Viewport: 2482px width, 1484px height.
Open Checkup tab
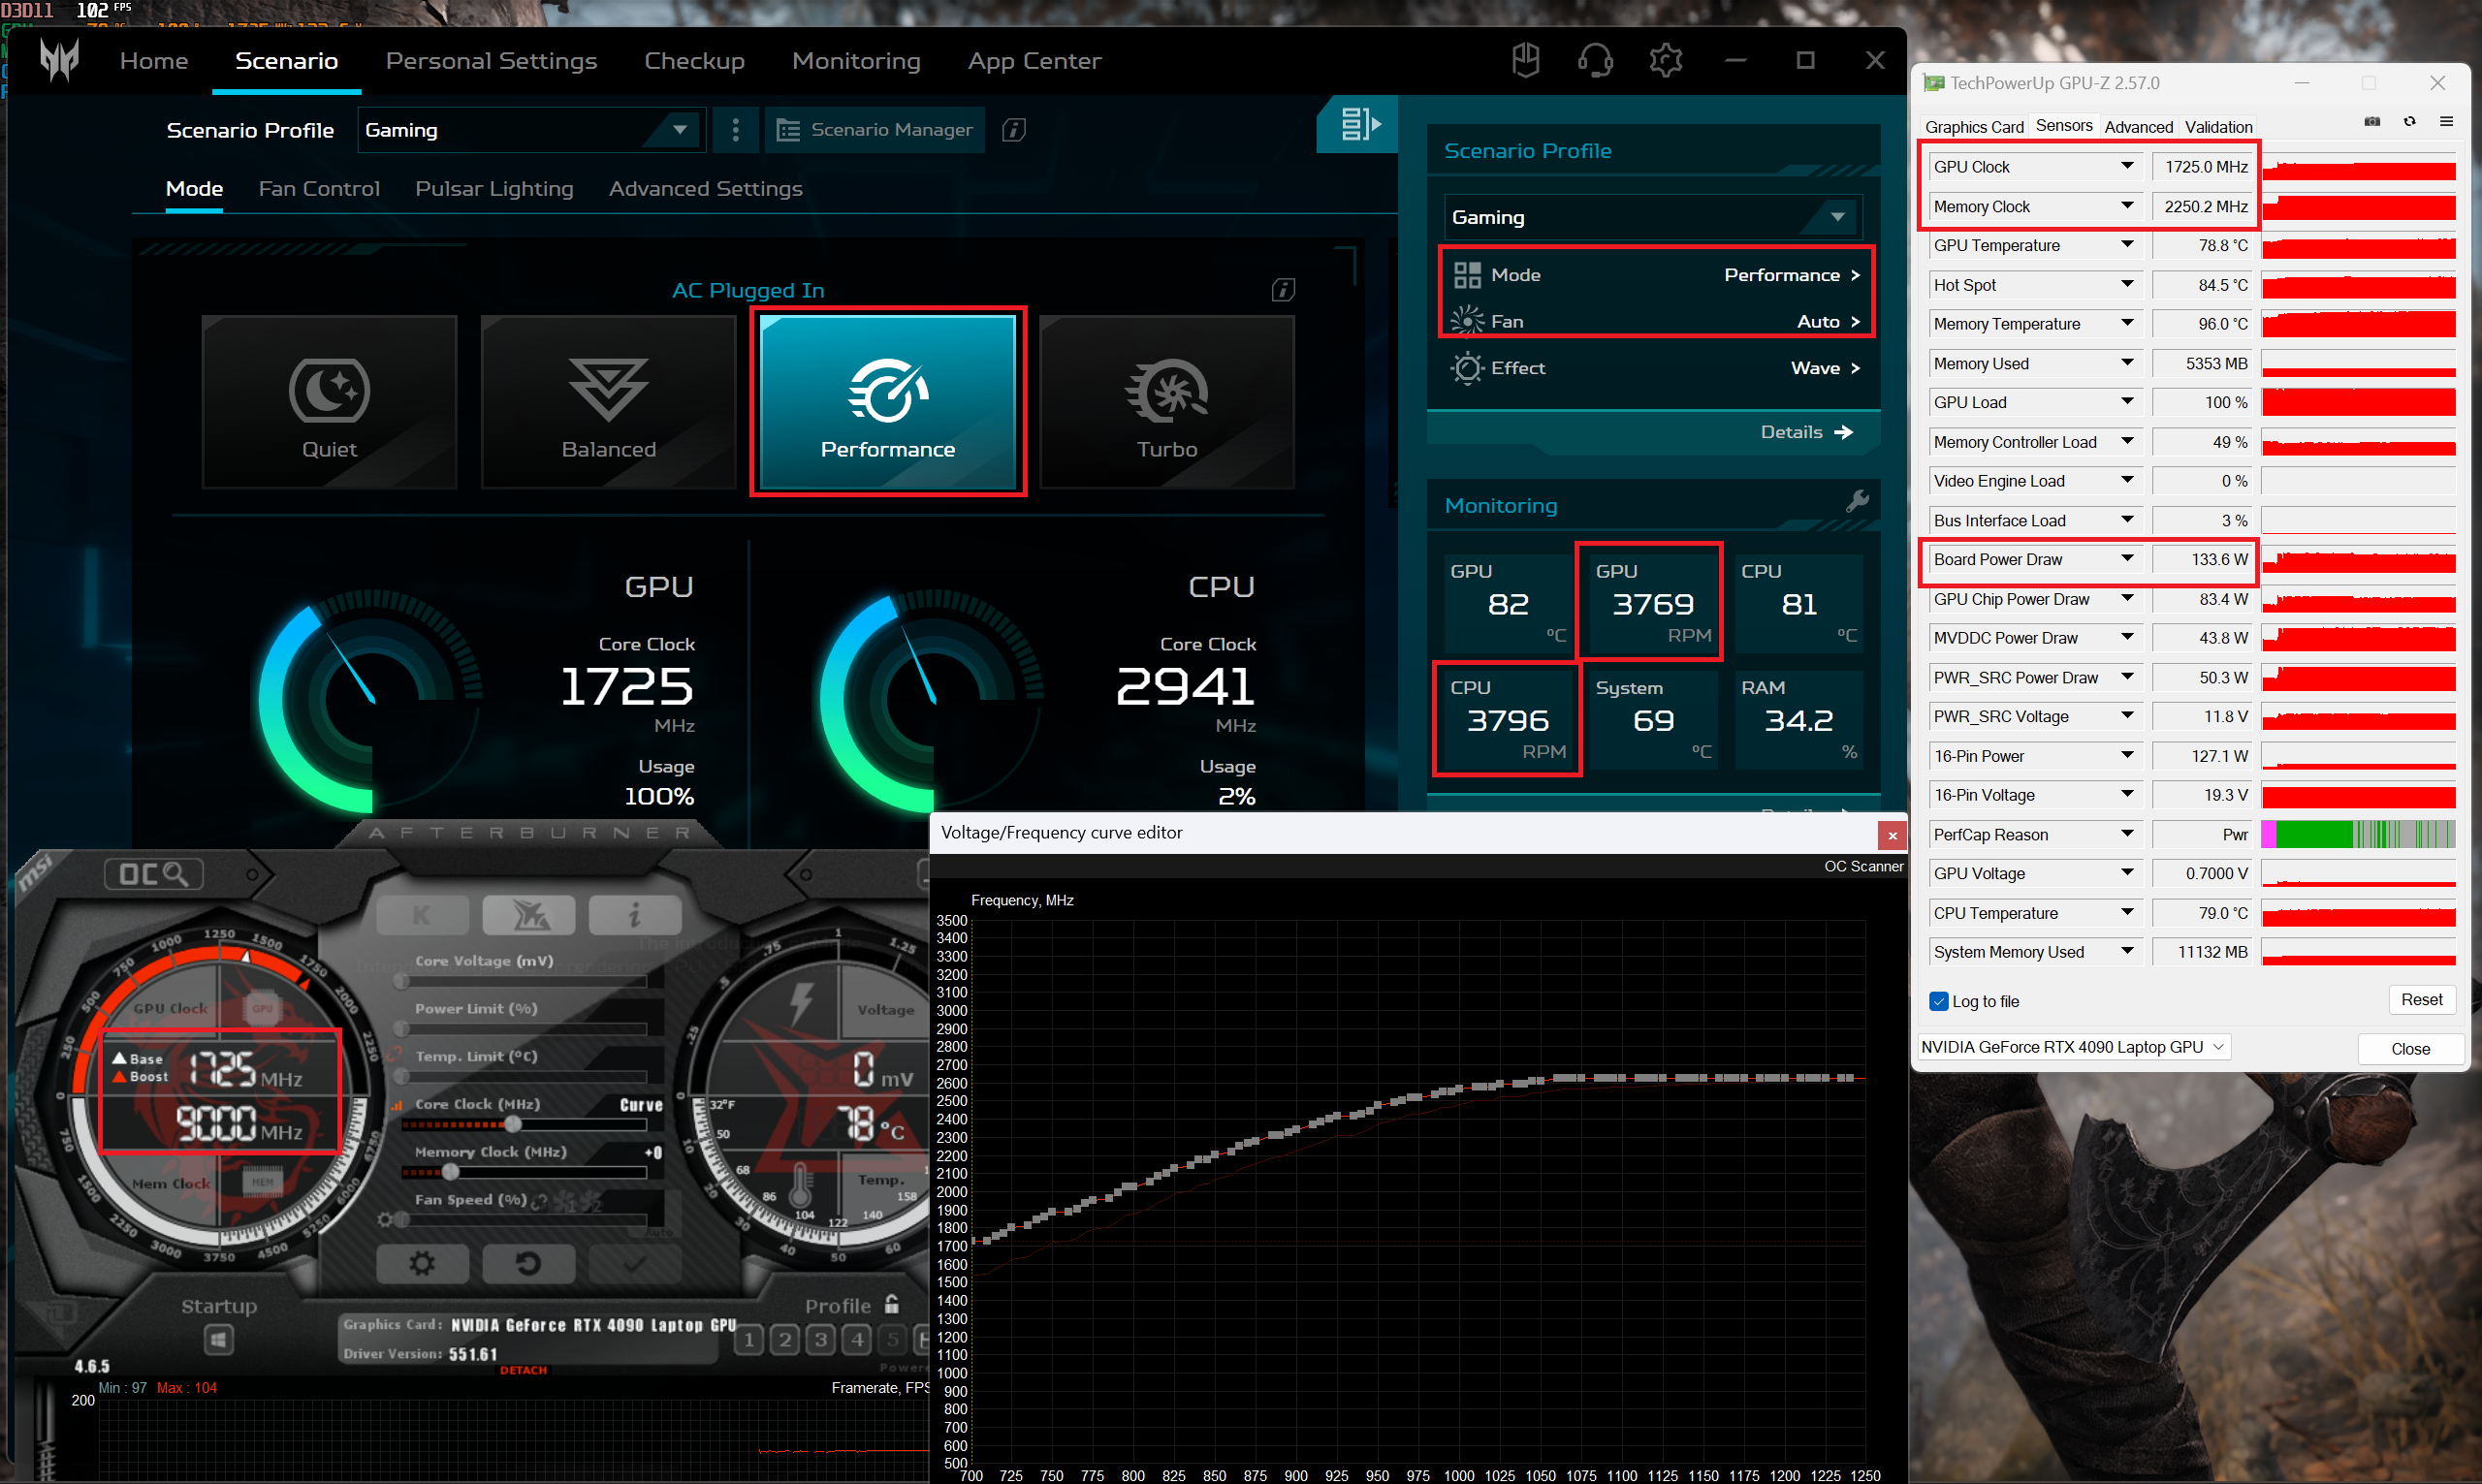tap(694, 61)
